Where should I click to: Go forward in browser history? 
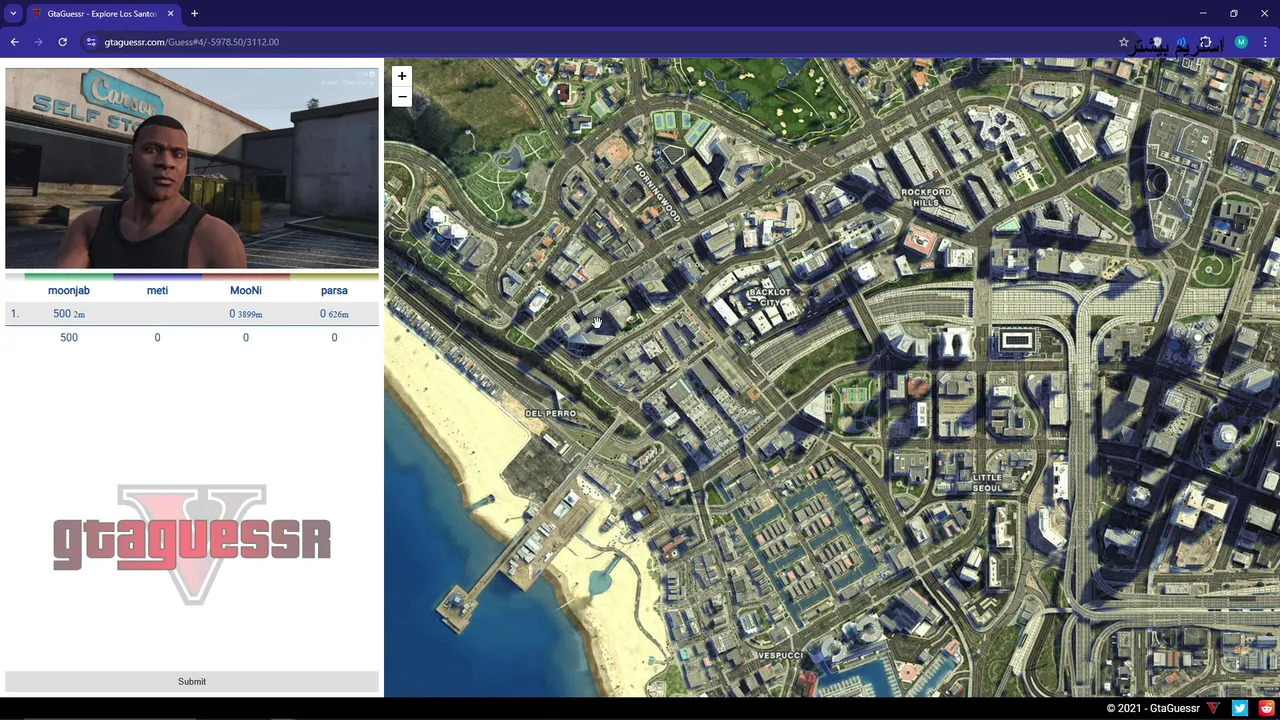point(38,42)
